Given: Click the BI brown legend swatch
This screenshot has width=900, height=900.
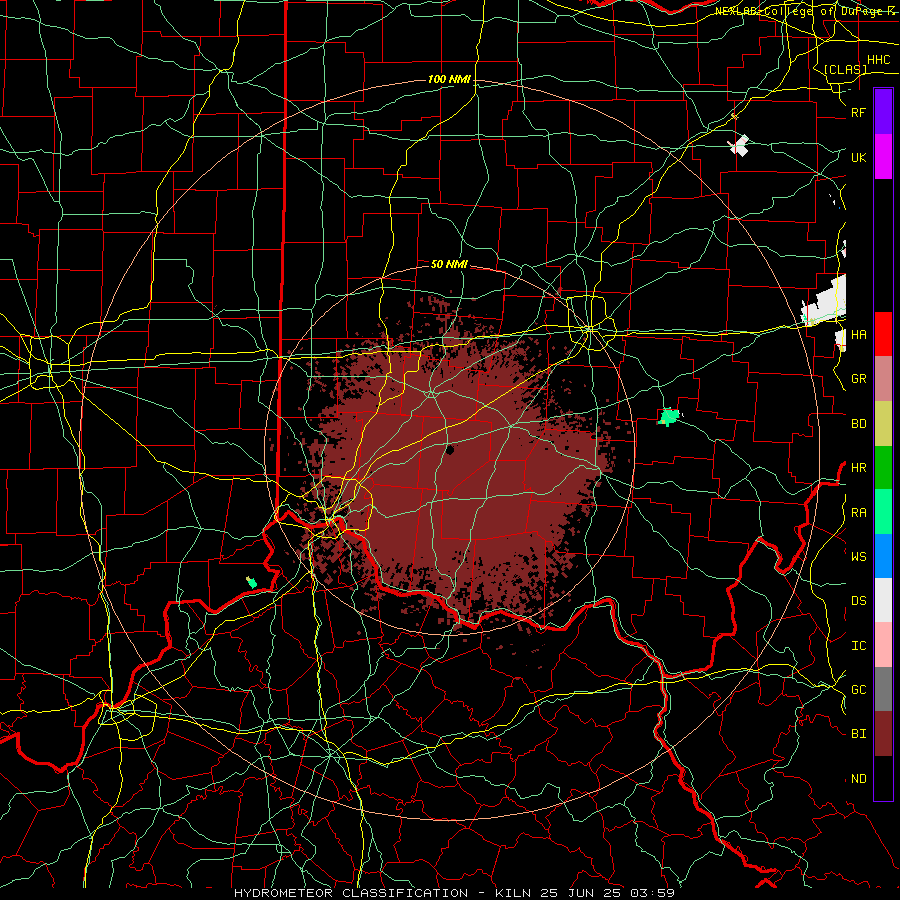Looking at the screenshot, I should [883, 734].
